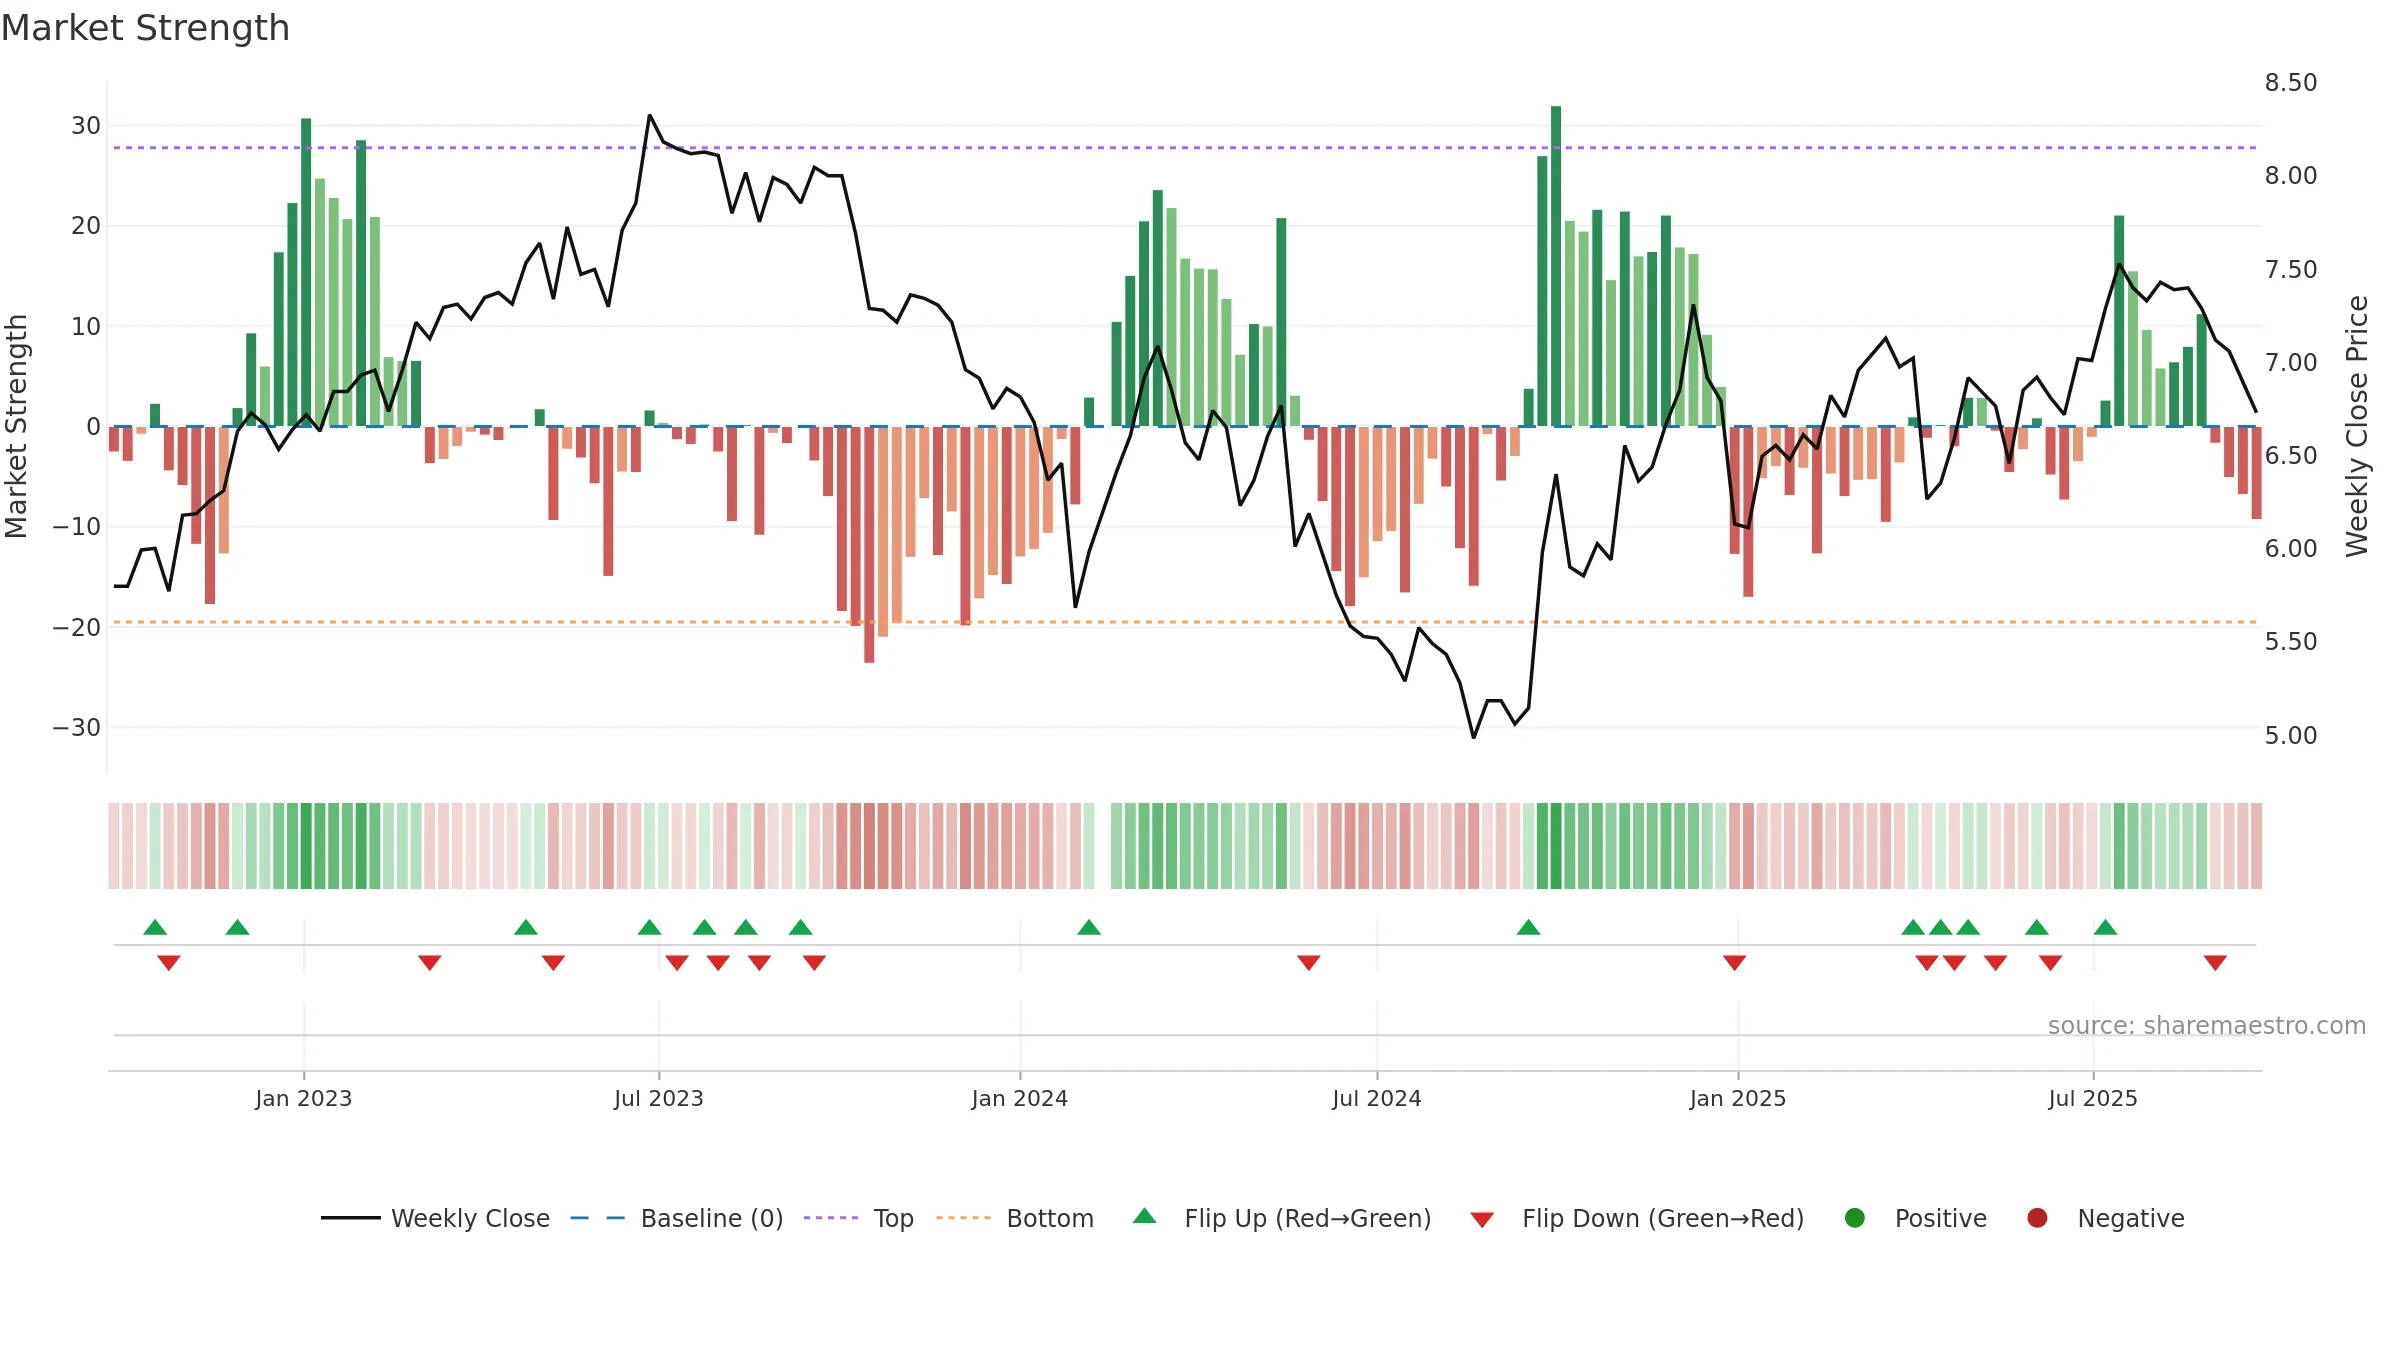Click the 20 strength axis label
The width and height of the screenshot is (2400, 1350).
coord(86,226)
